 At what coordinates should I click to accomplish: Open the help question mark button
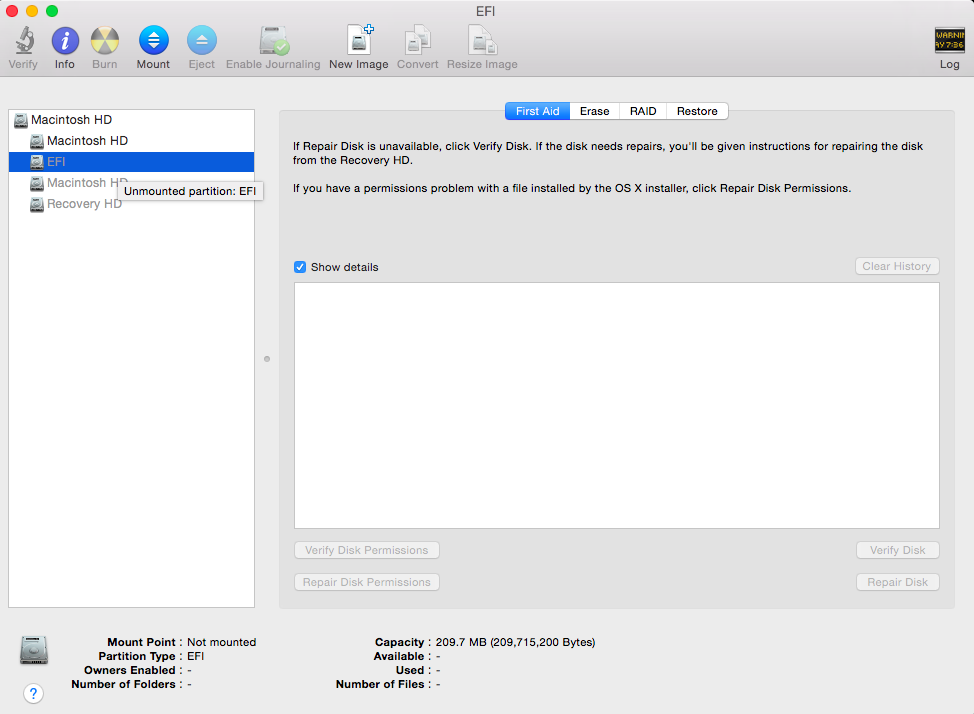pos(34,693)
